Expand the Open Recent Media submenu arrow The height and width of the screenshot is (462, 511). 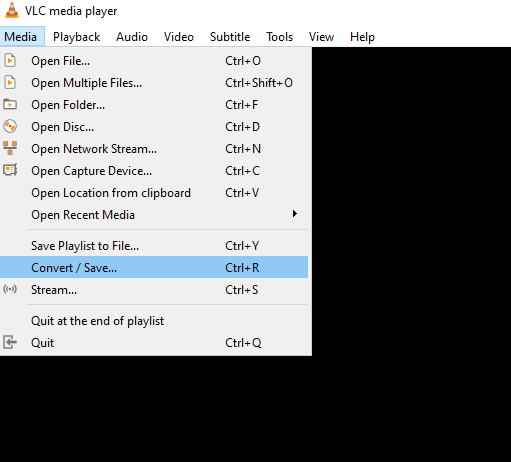coord(294,214)
